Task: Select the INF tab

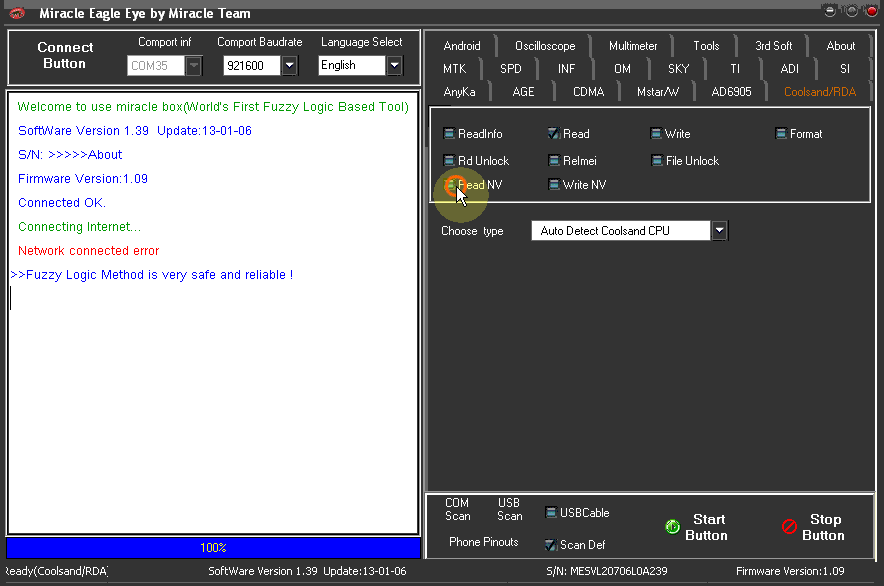Action: tap(566, 69)
